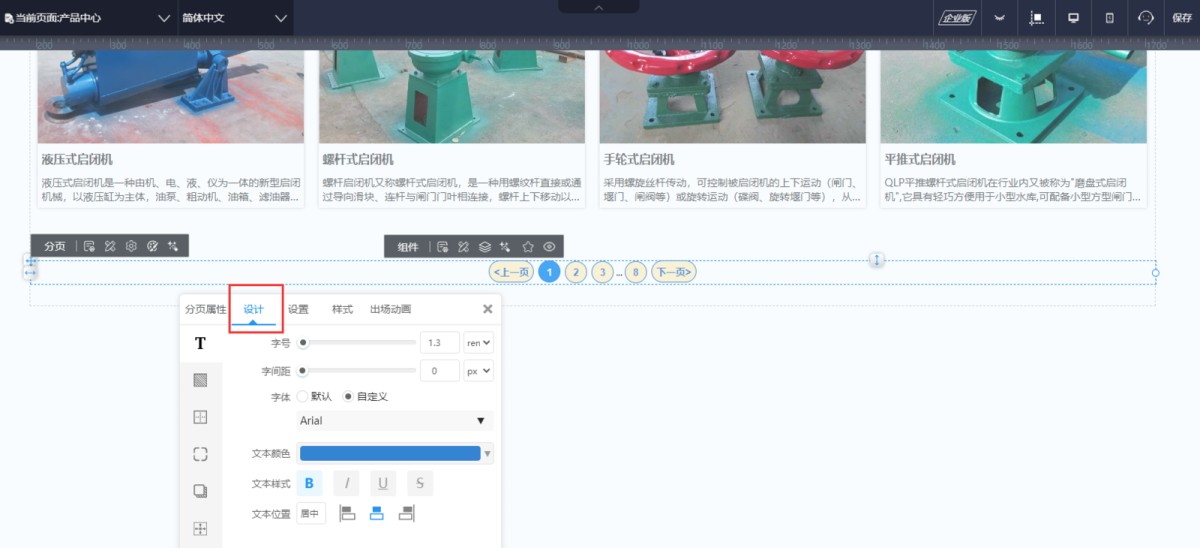Image resolution: width=1200 pixels, height=548 pixels.
Task: Open the Arial font family dropdown
Action: pos(394,421)
